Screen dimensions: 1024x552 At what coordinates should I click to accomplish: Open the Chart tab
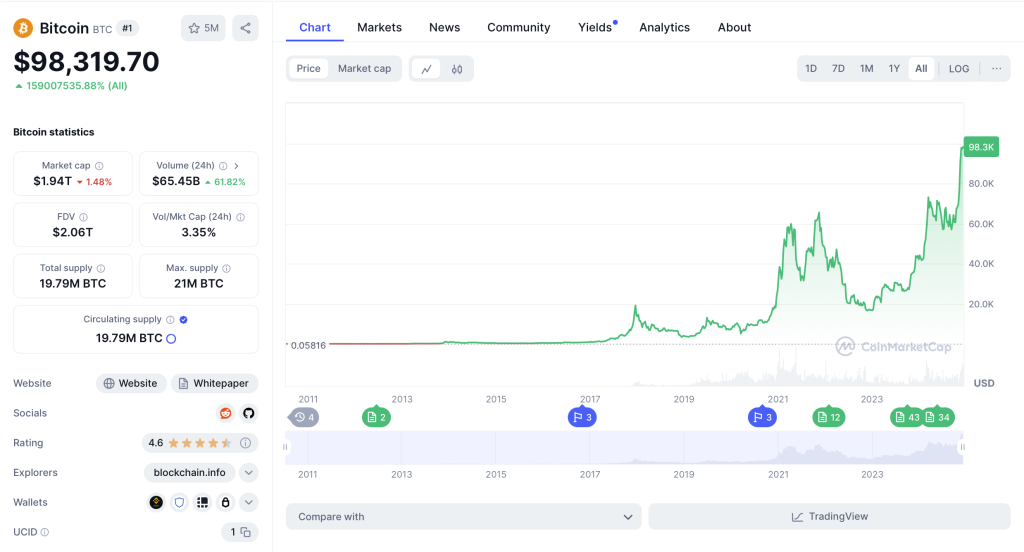(315, 27)
